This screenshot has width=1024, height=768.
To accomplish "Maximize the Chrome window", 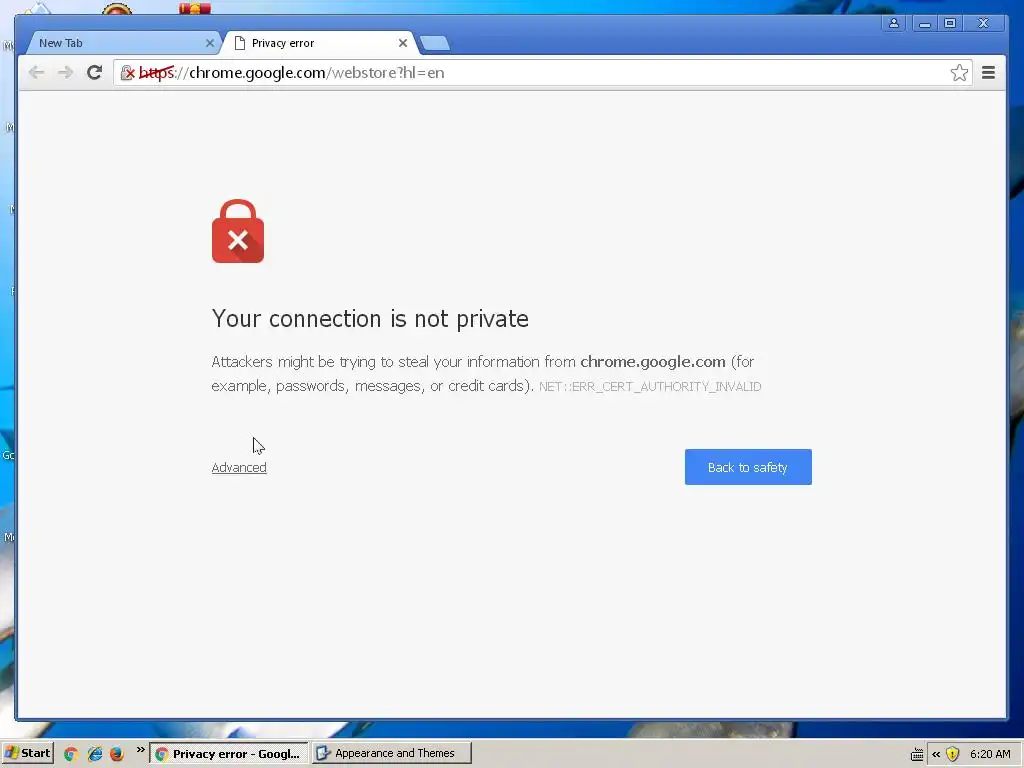I will [950, 24].
